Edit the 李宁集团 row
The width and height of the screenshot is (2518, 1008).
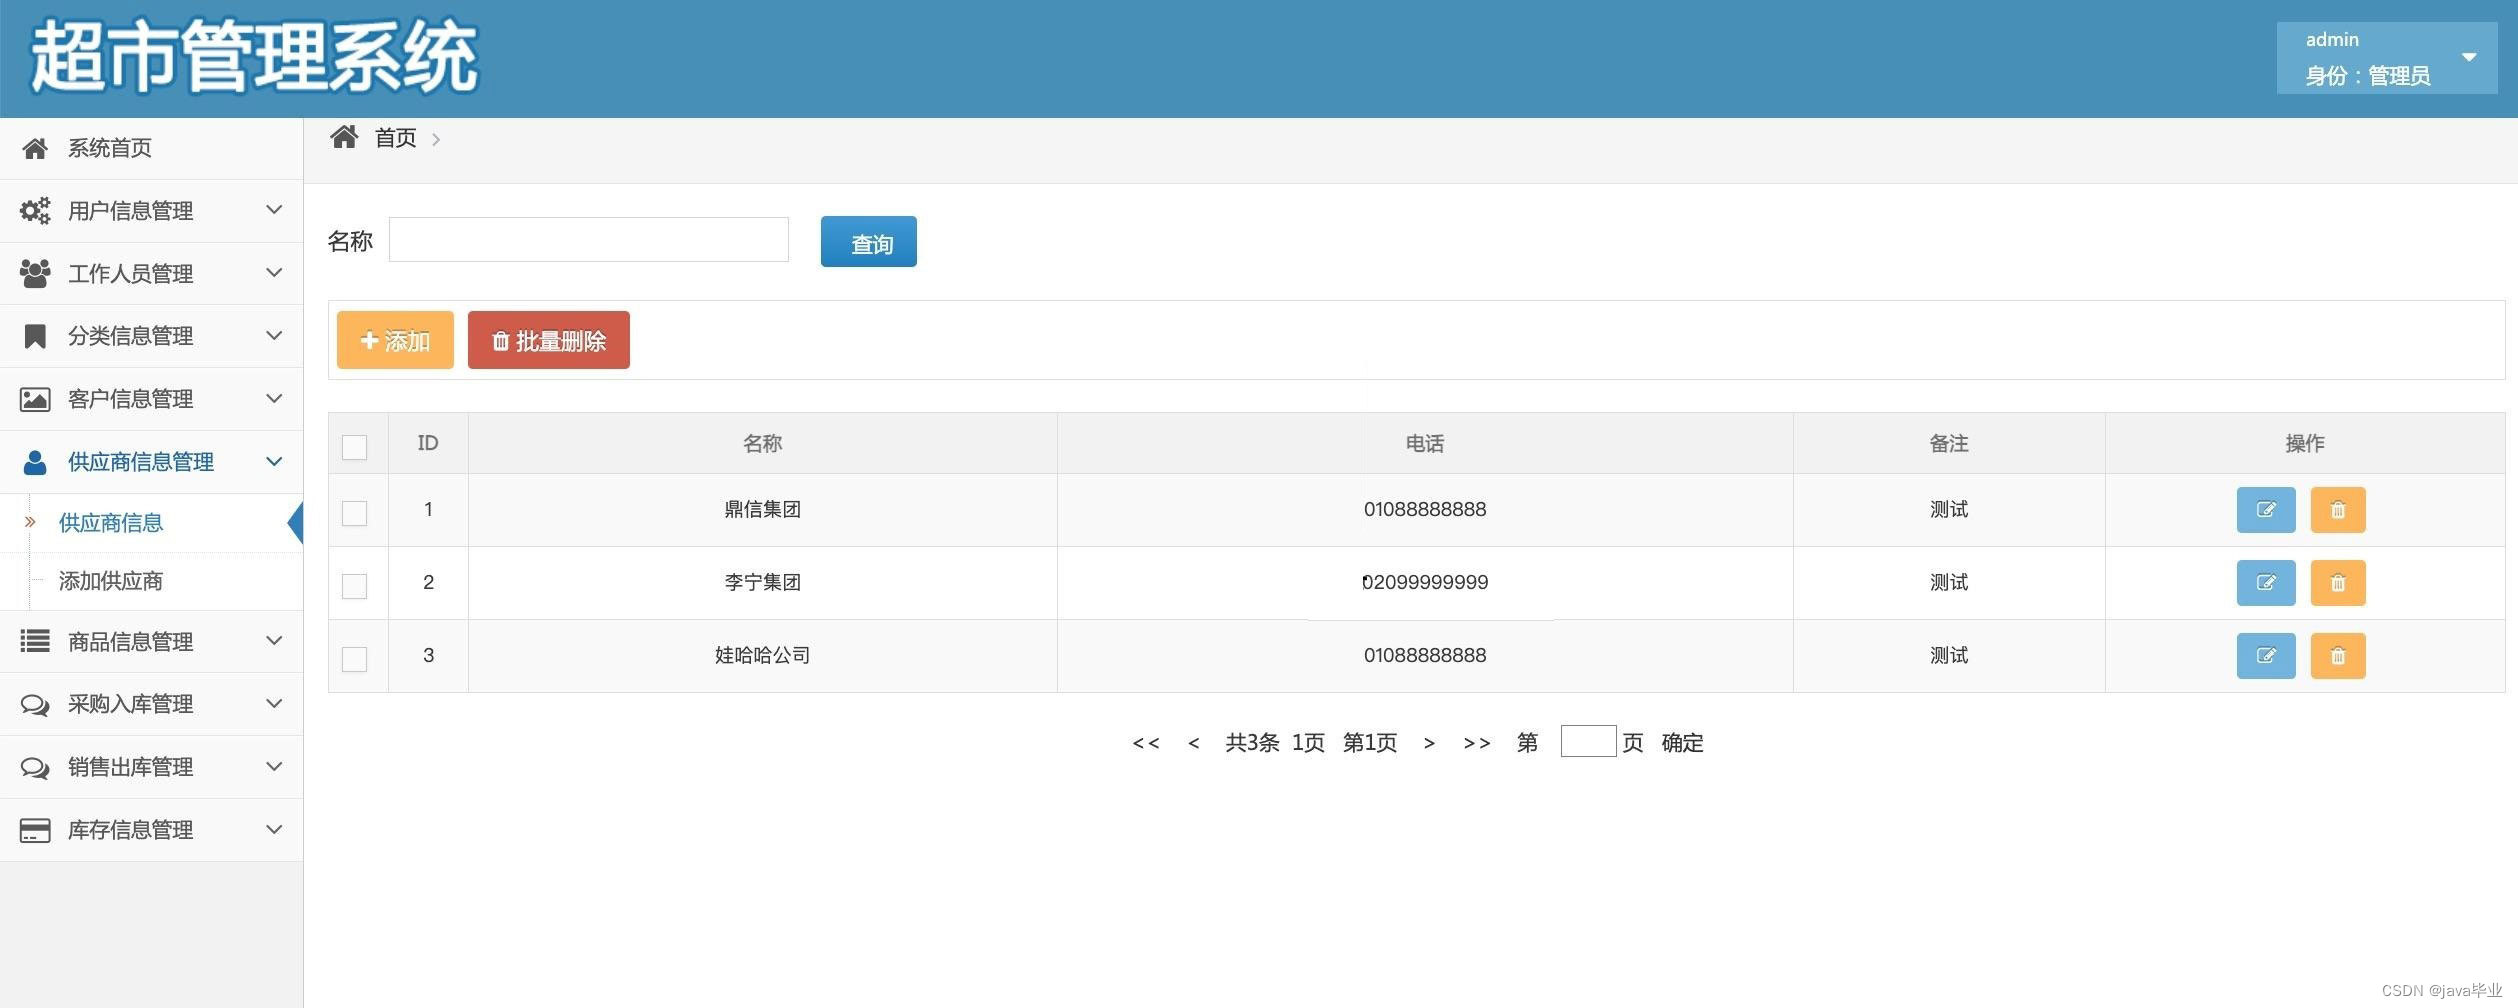point(2265,583)
